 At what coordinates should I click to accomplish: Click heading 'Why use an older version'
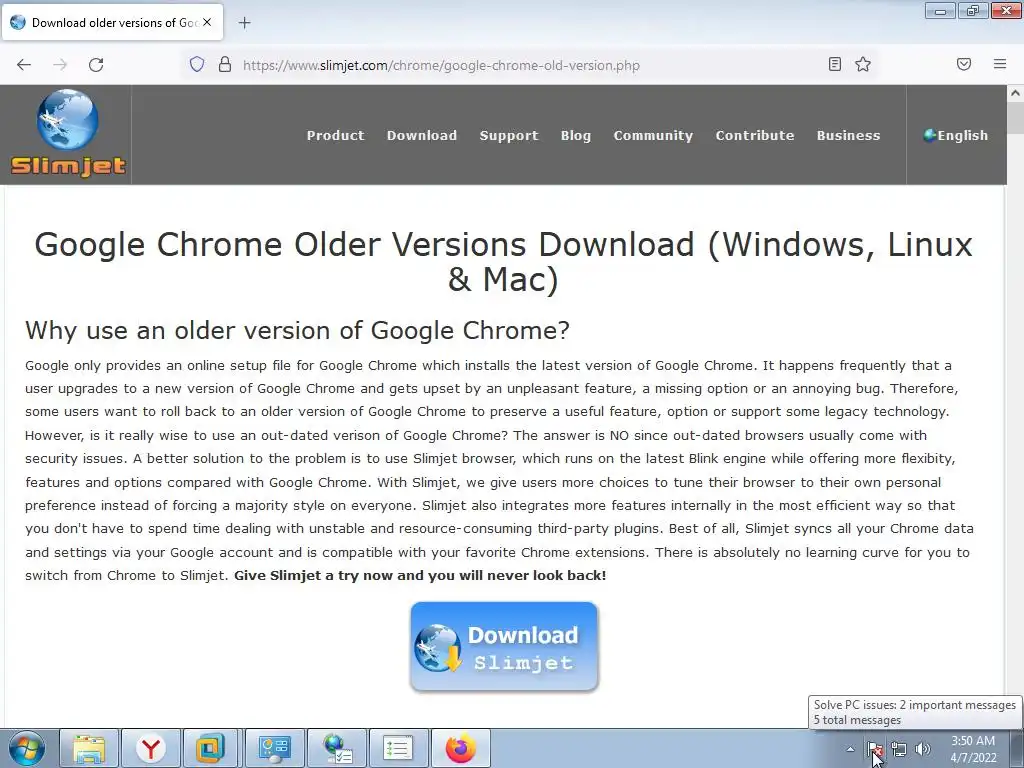coord(297,330)
